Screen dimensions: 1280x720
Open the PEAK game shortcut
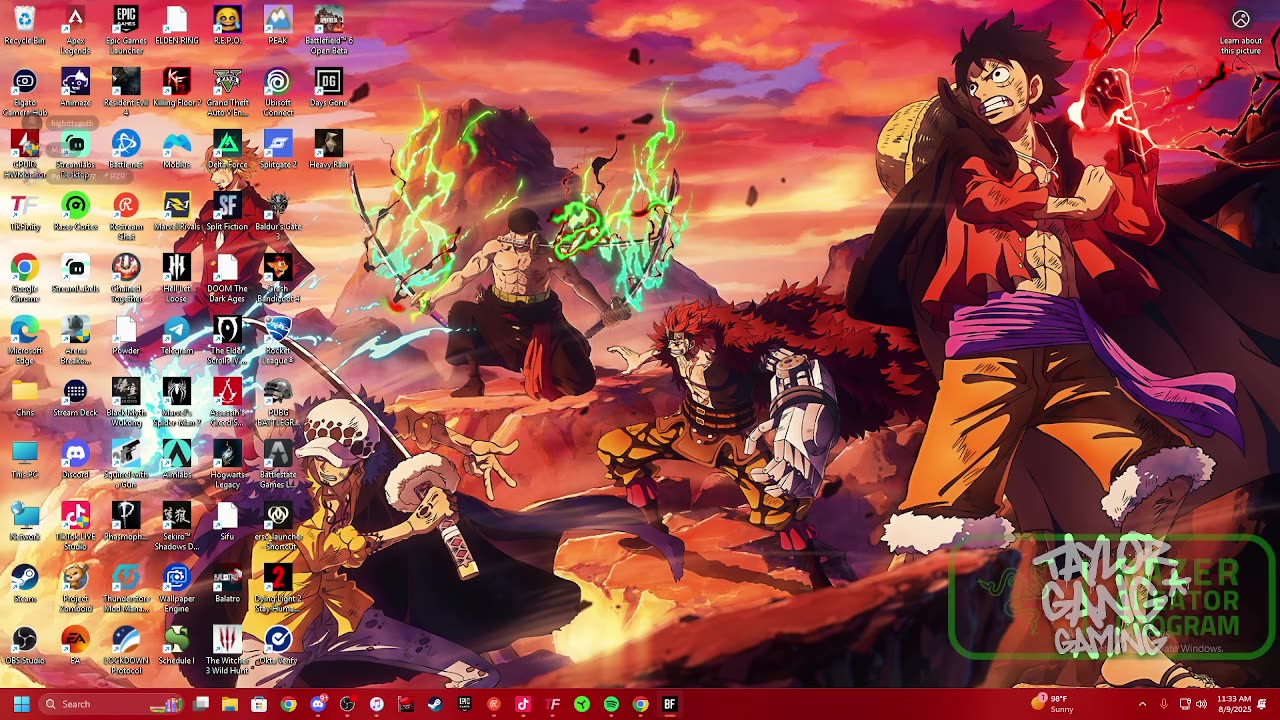point(278,27)
